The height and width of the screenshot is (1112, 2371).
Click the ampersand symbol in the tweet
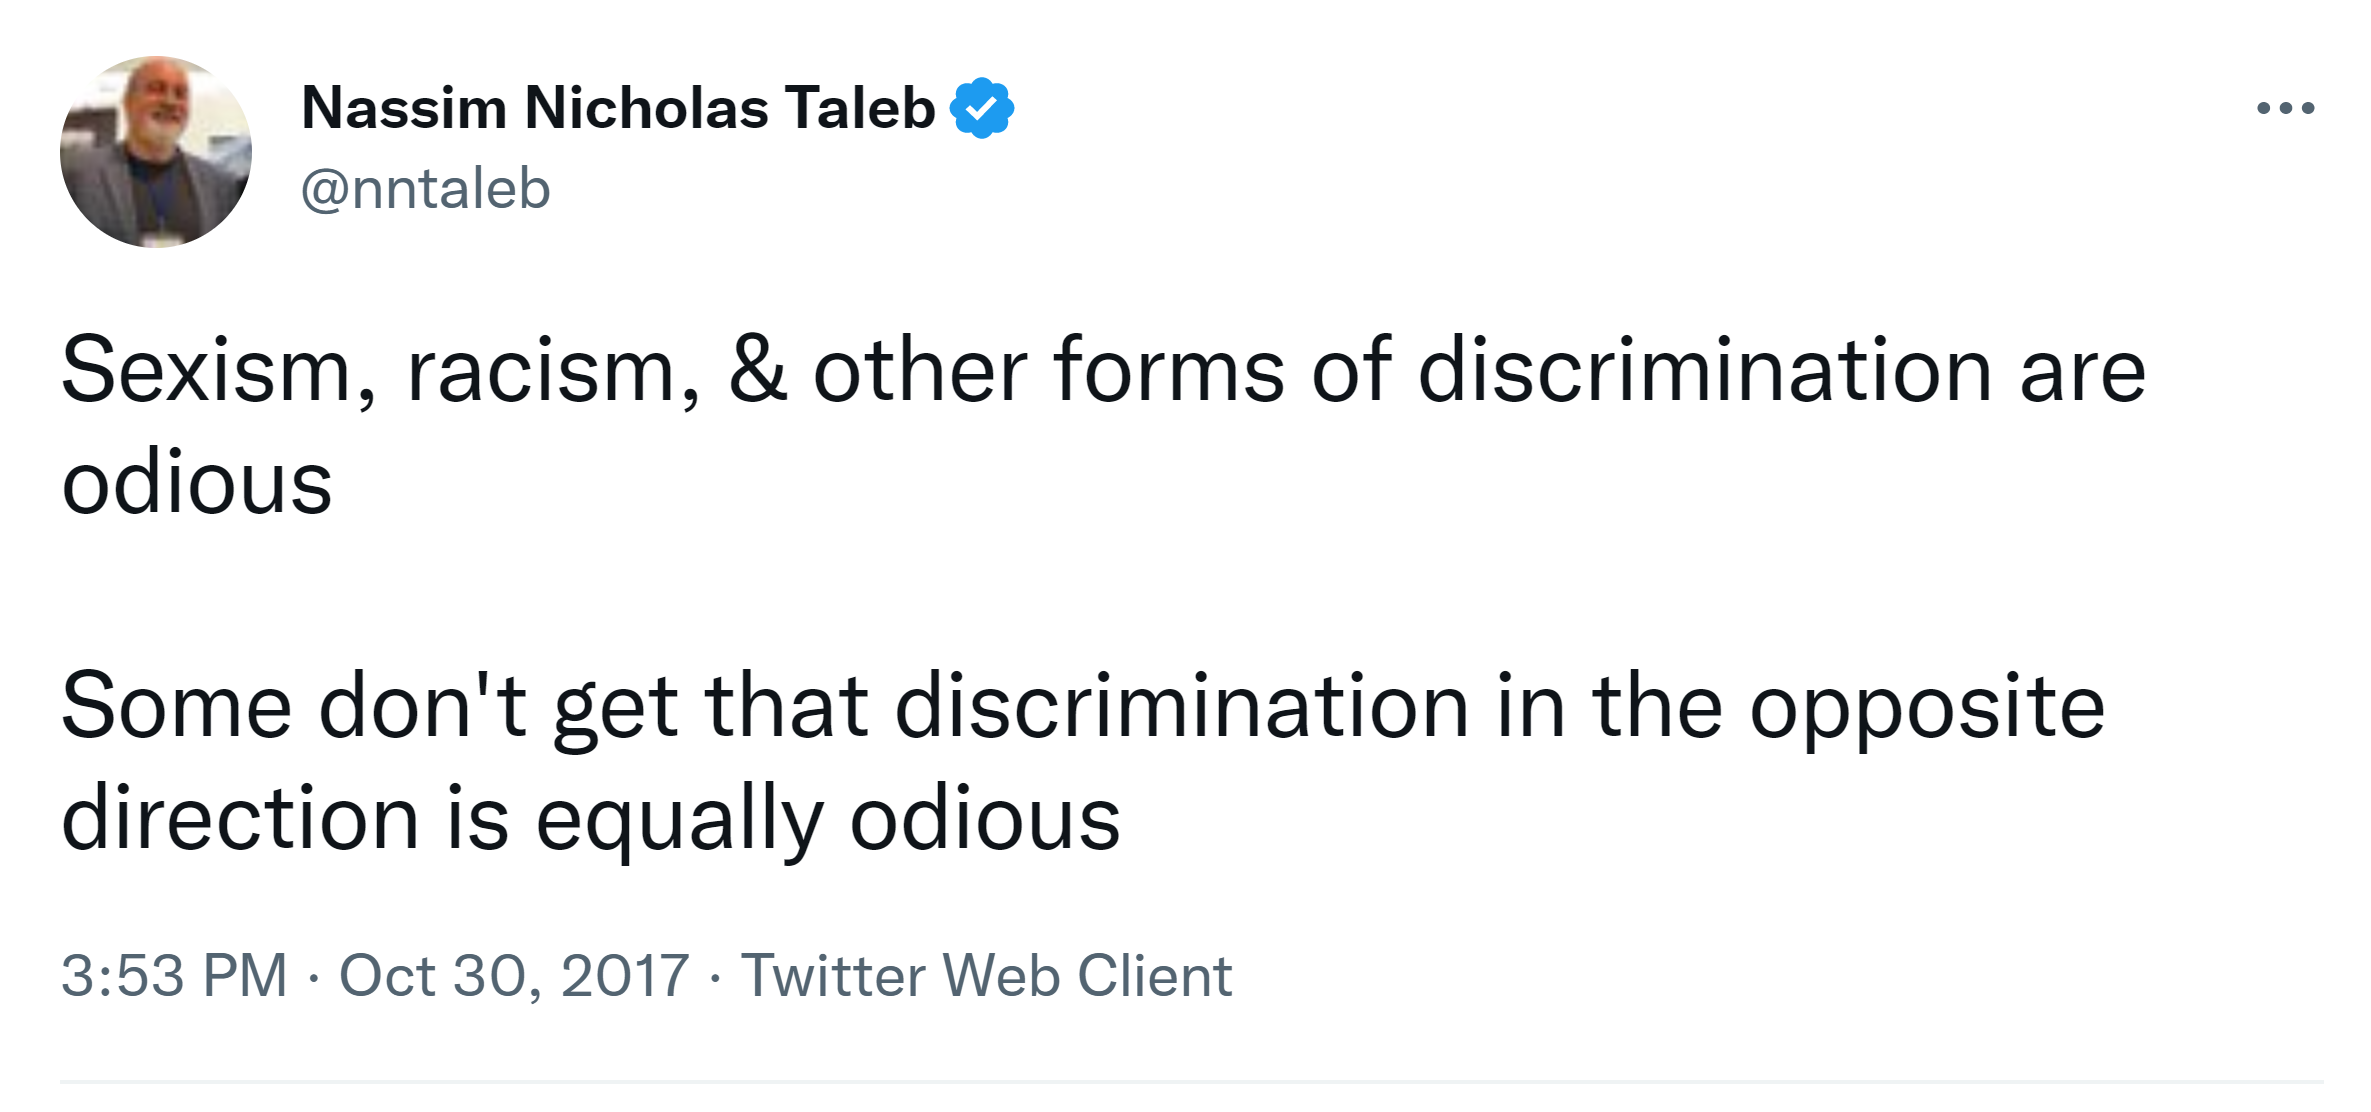tap(757, 369)
